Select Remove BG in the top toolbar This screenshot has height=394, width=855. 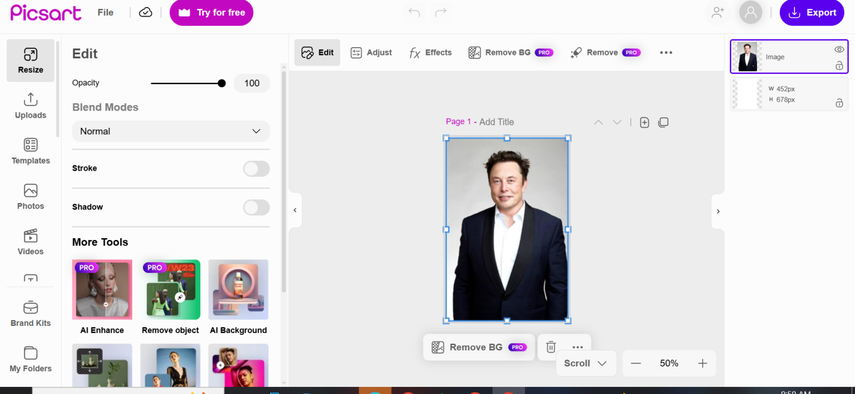[510, 52]
